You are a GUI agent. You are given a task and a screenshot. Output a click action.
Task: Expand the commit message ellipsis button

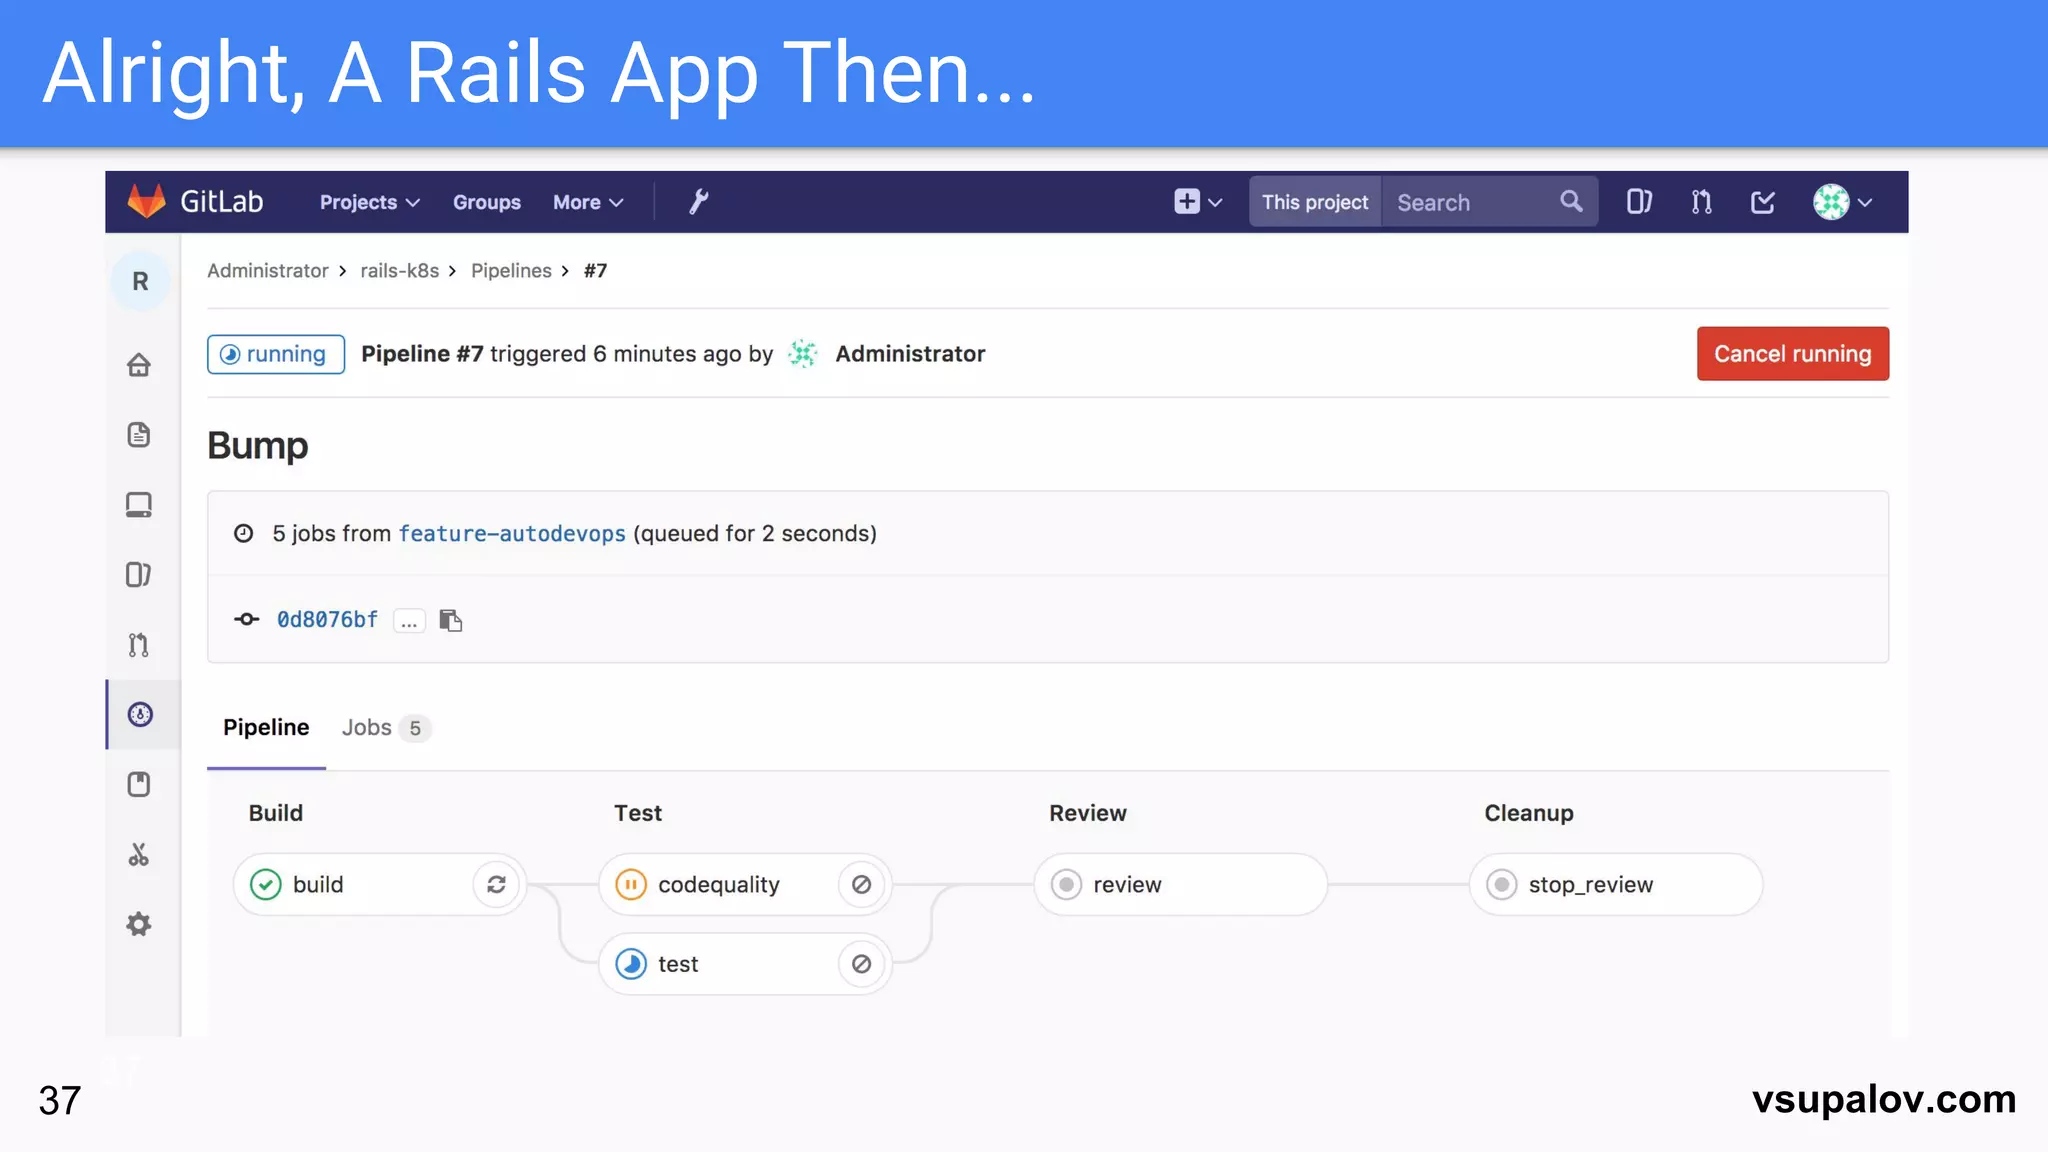(409, 621)
